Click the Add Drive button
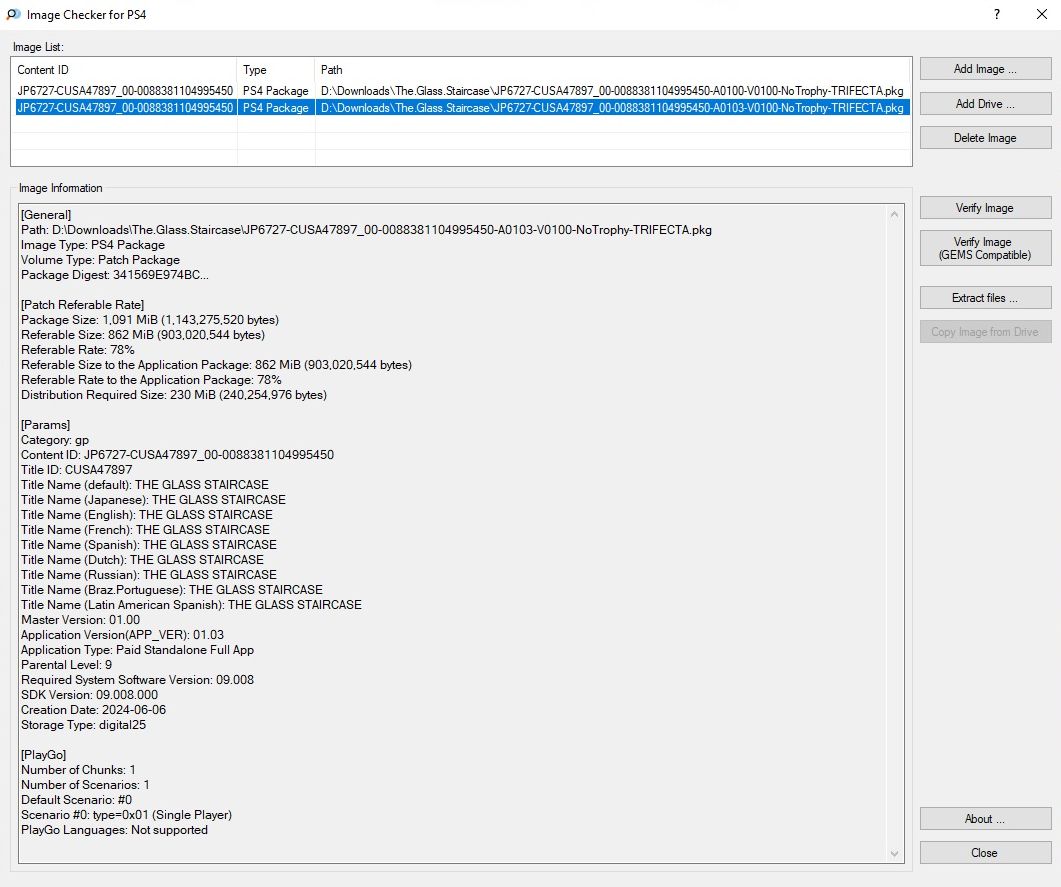Viewport: 1061px width, 887px height. point(985,104)
